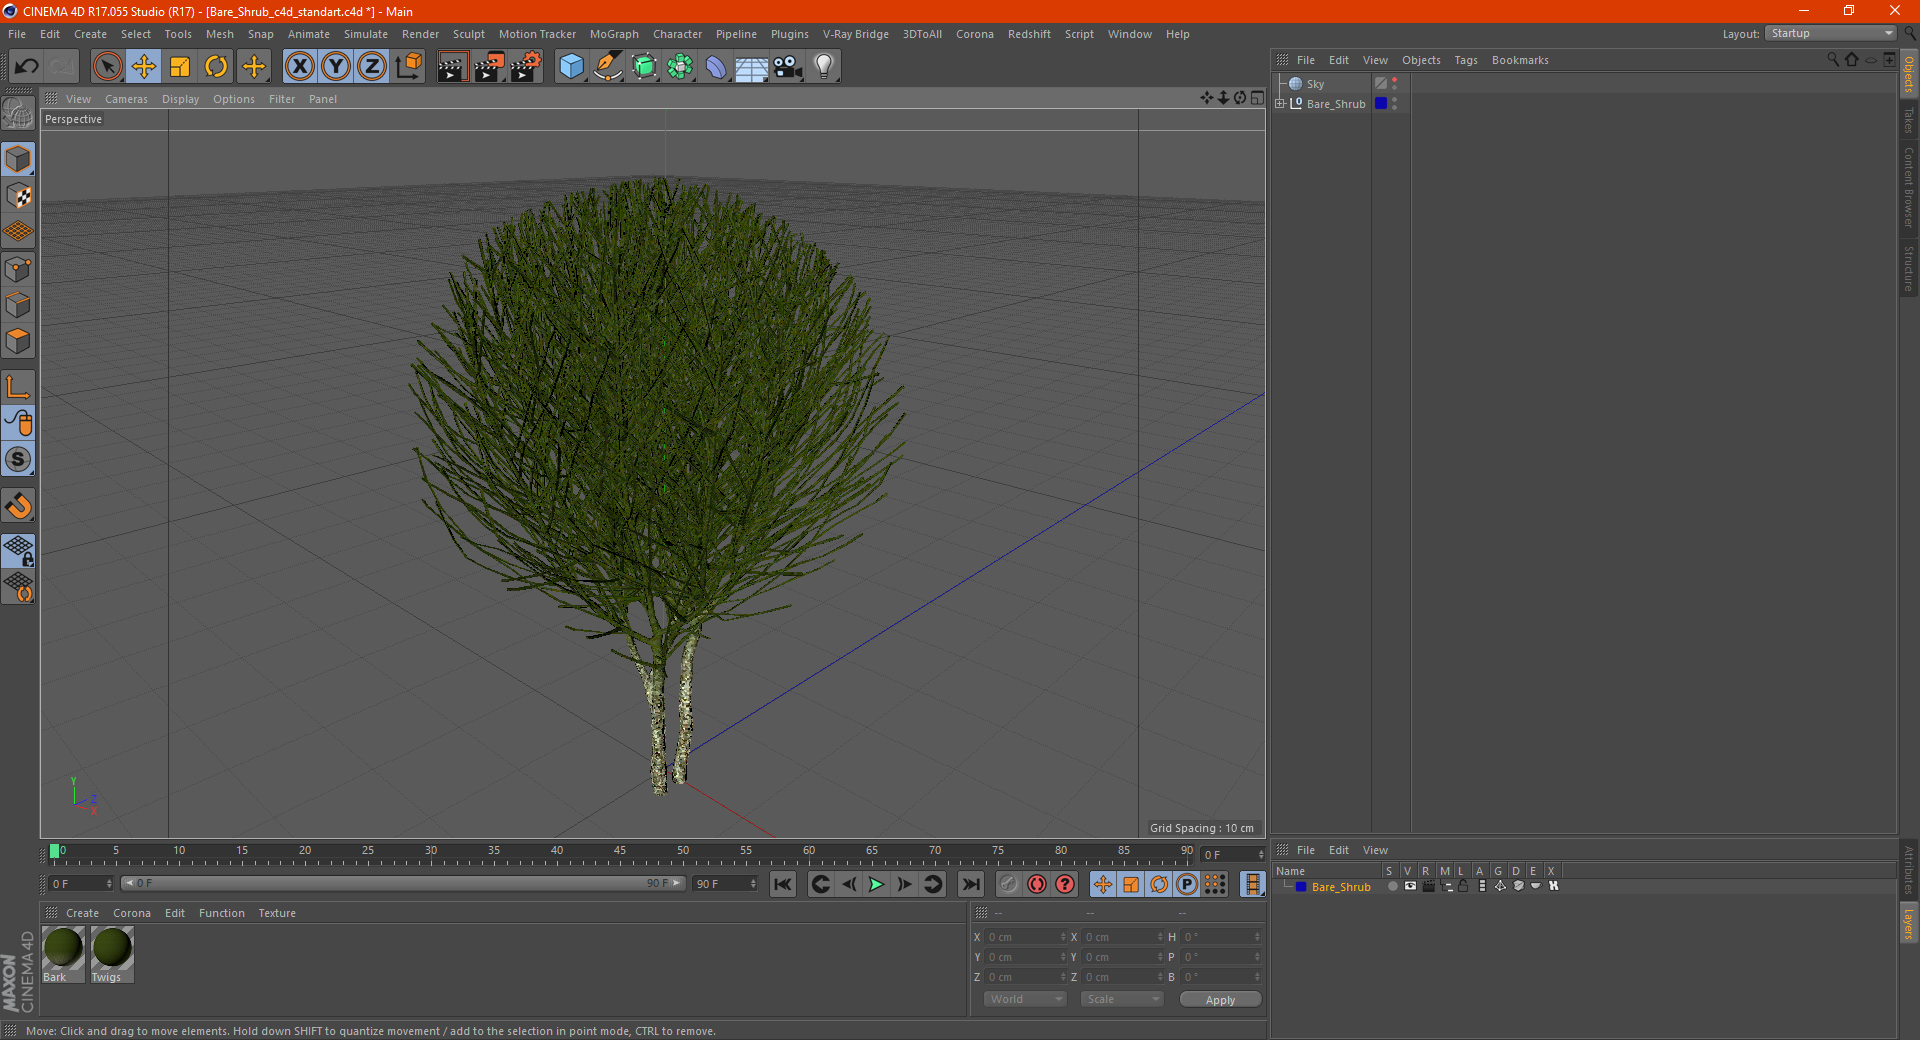The height and width of the screenshot is (1040, 1920).
Task: Toggle Bare_Shrub layer visibility eye icon
Action: click(1410, 886)
